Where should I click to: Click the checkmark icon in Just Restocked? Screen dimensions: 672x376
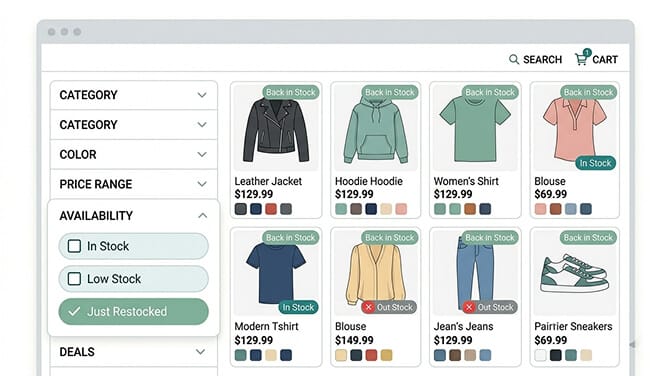[x=74, y=311]
